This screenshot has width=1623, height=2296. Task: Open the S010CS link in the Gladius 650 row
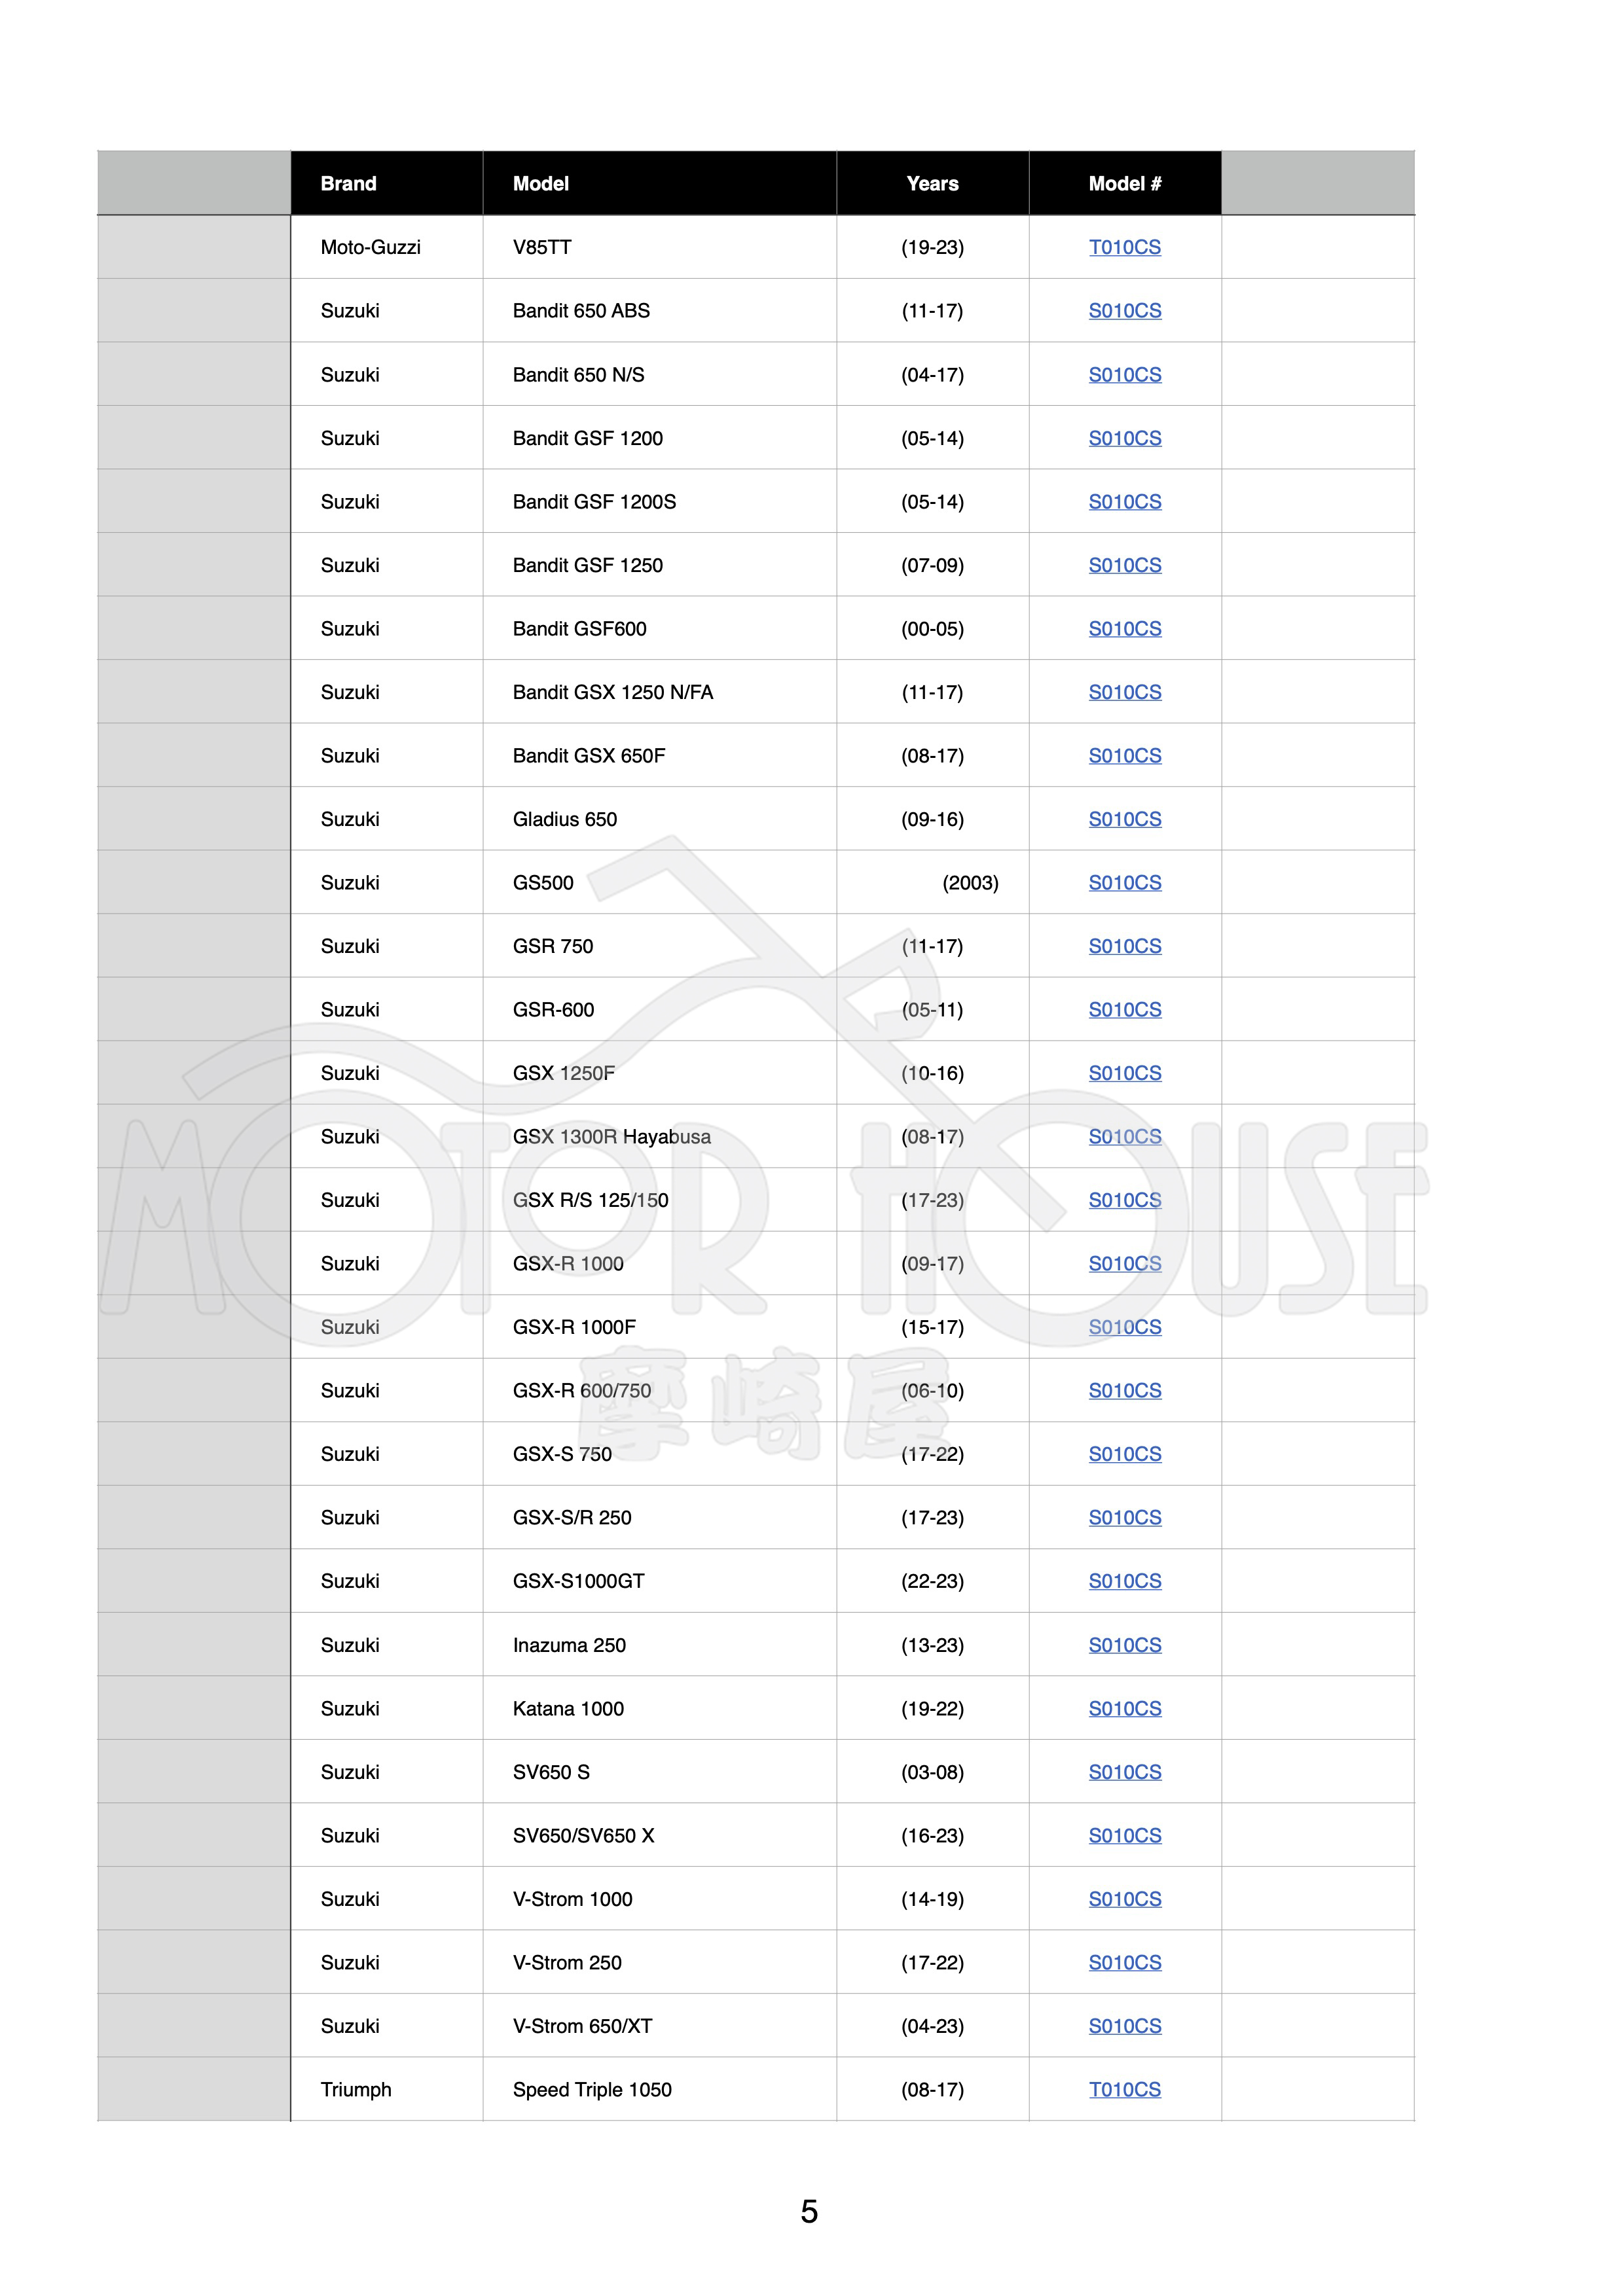click(x=1124, y=819)
